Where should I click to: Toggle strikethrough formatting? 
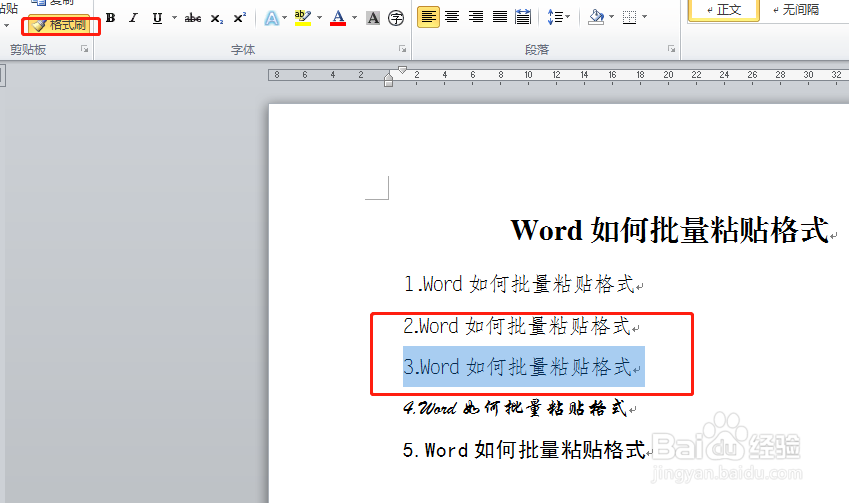(x=193, y=18)
